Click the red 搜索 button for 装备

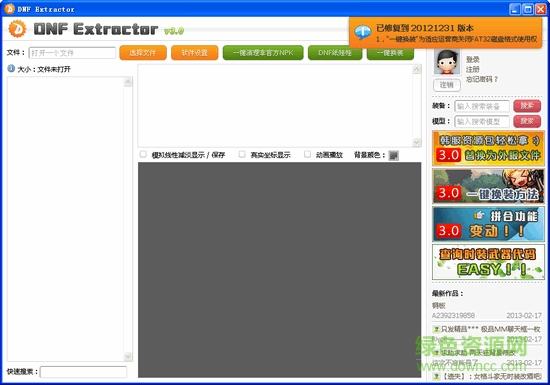pyautogui.click(x=527, y=106)
